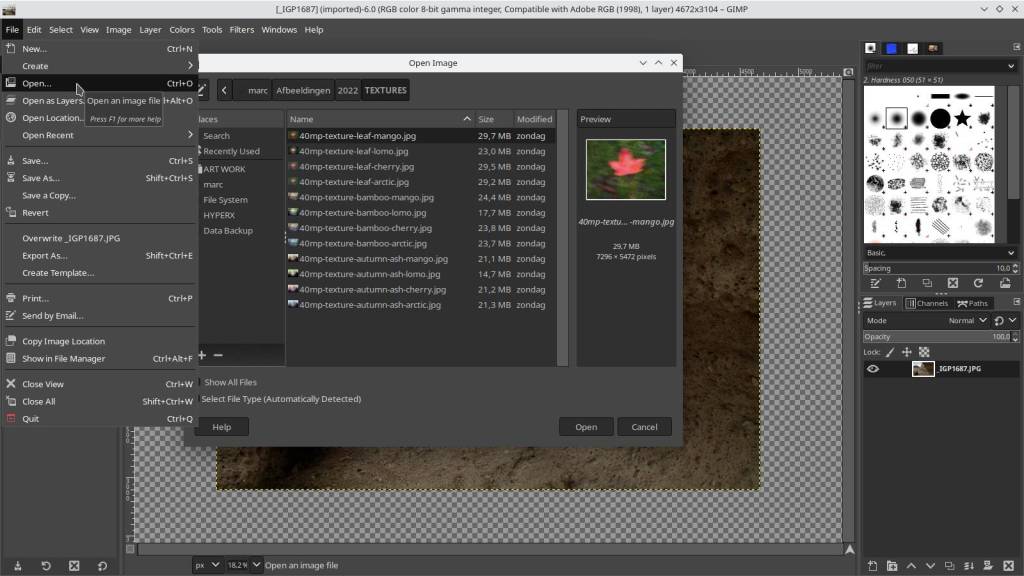The height and width of the screenshot is (576, 1024).
Task: Select the large hard round brush
Action: point(940,118)
